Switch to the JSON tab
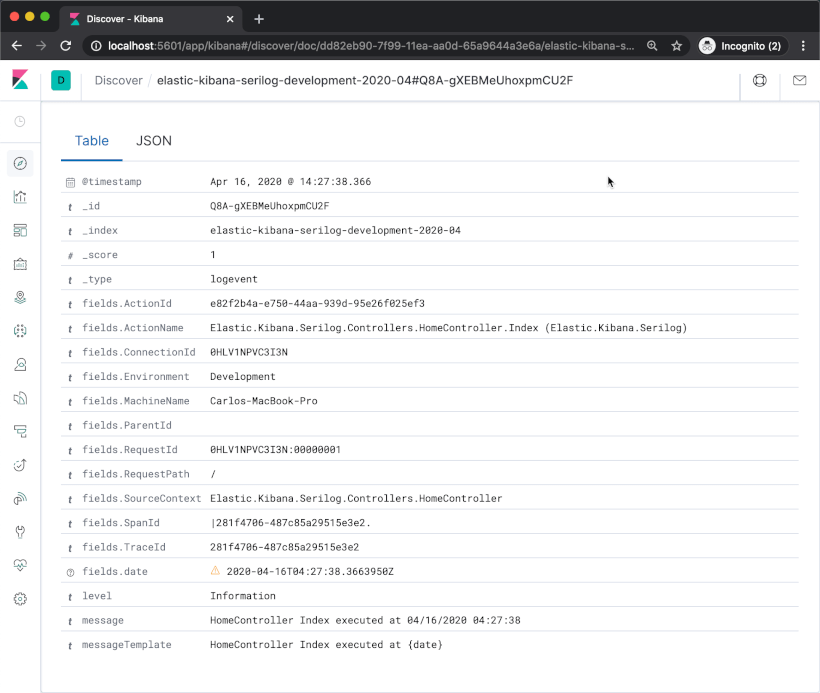 click(x=154, y=141)
